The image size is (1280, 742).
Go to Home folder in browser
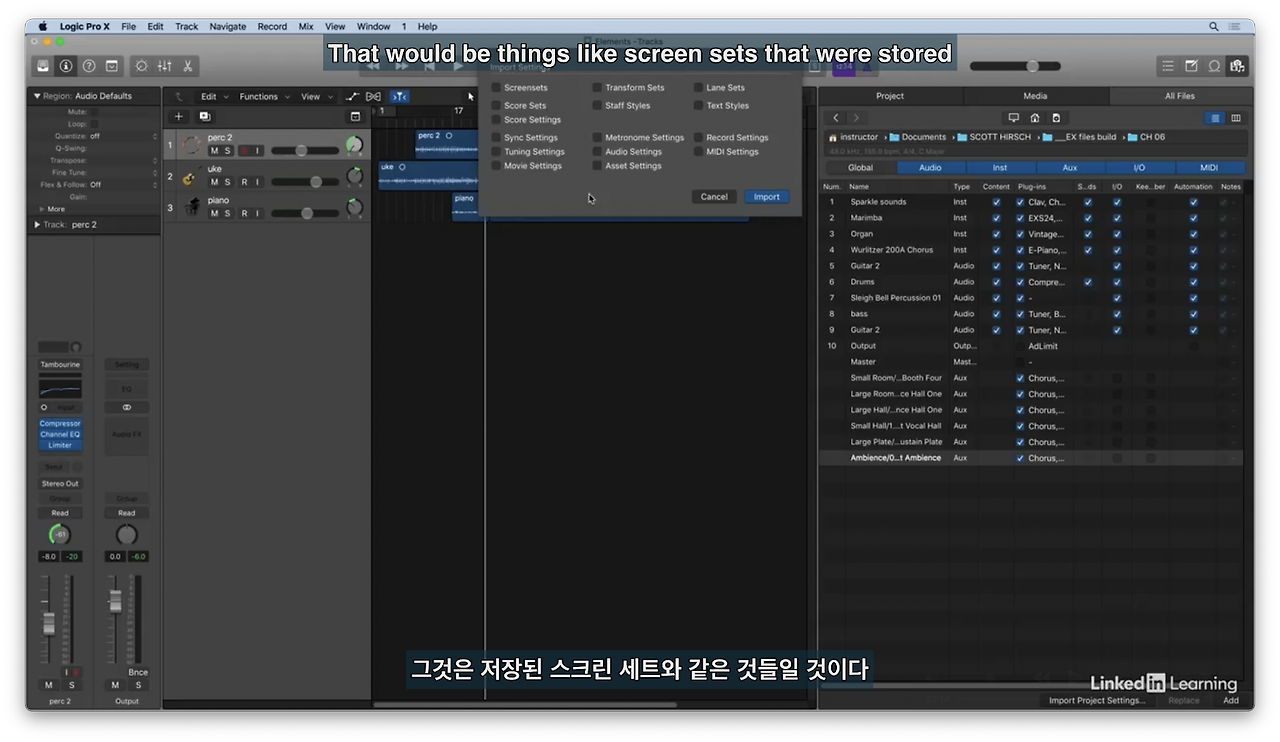pos(1035,118)
